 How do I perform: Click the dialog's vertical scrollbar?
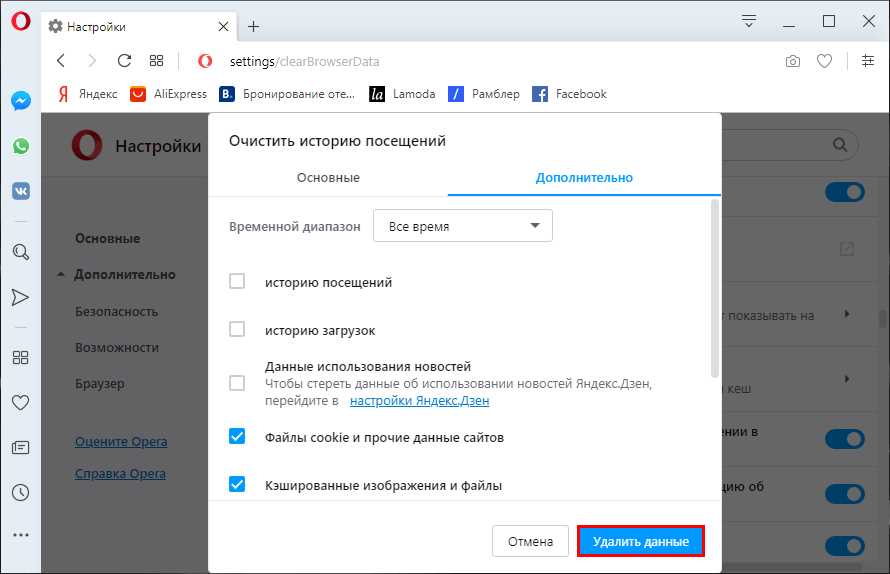coord(715,288)
